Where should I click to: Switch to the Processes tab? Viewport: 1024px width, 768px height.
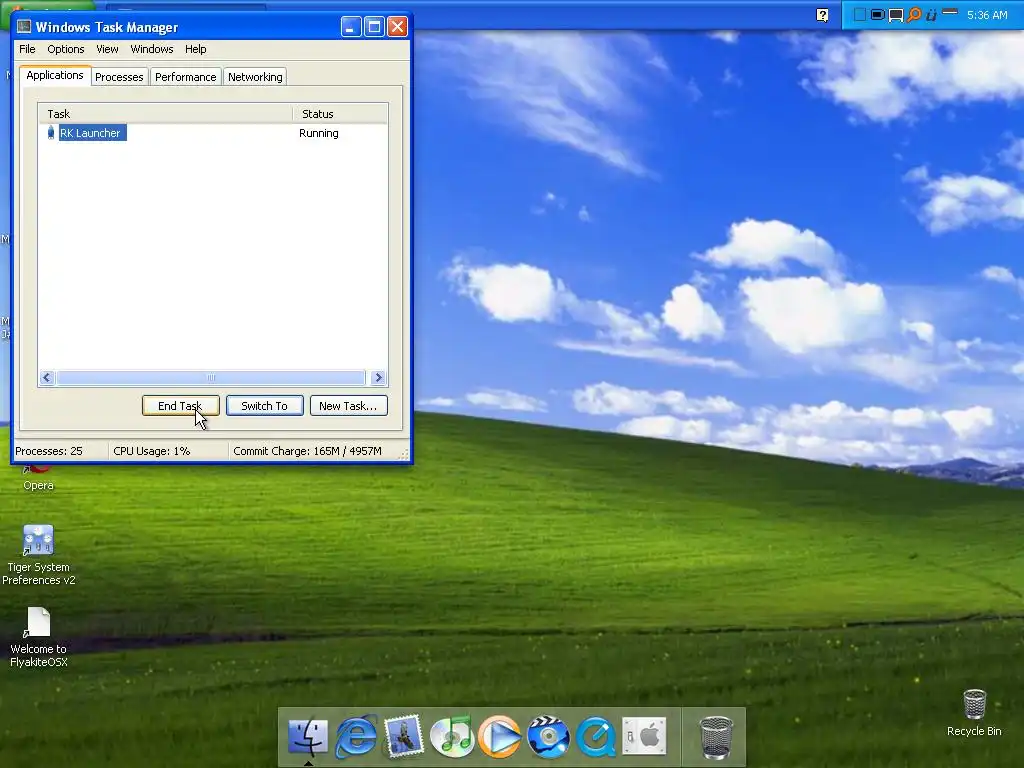(119, 77)
